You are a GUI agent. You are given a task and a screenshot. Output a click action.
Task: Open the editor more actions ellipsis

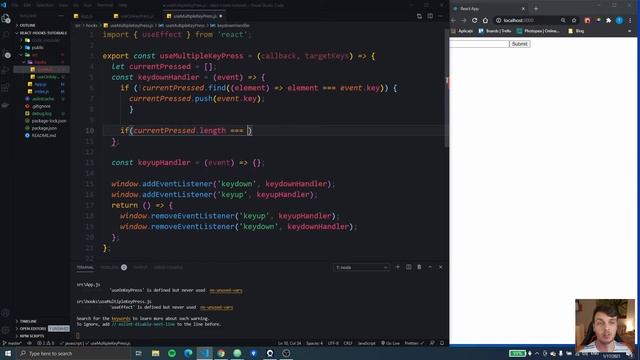(441, 16)
